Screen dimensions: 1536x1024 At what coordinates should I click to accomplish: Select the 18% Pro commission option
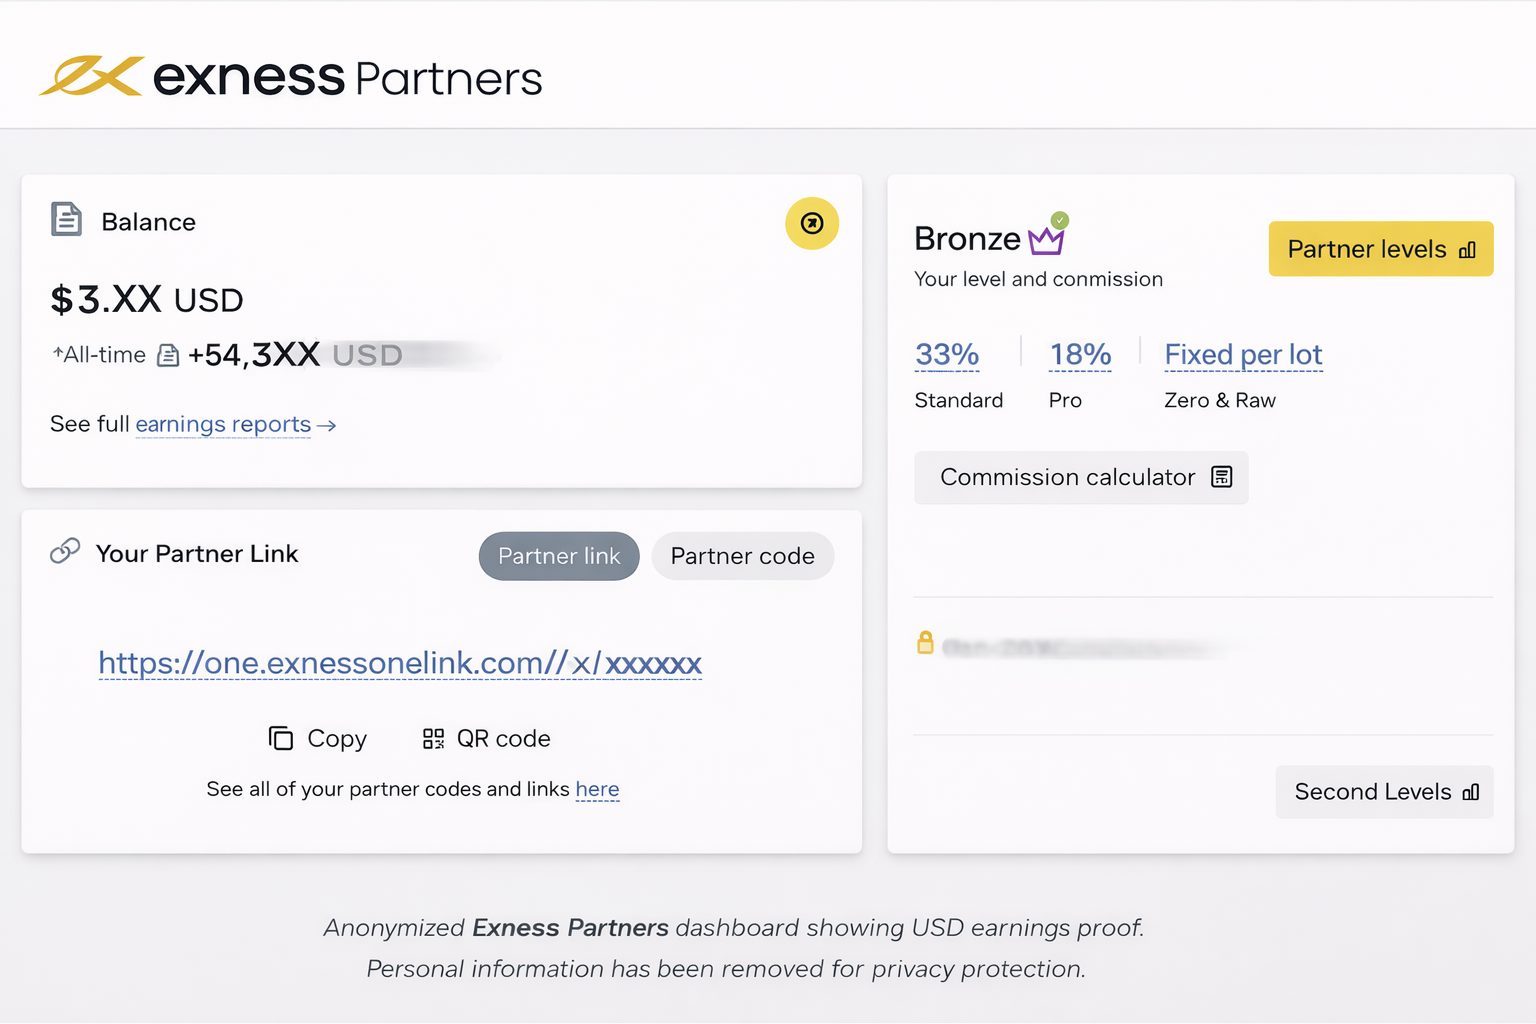coord(1080,353)
